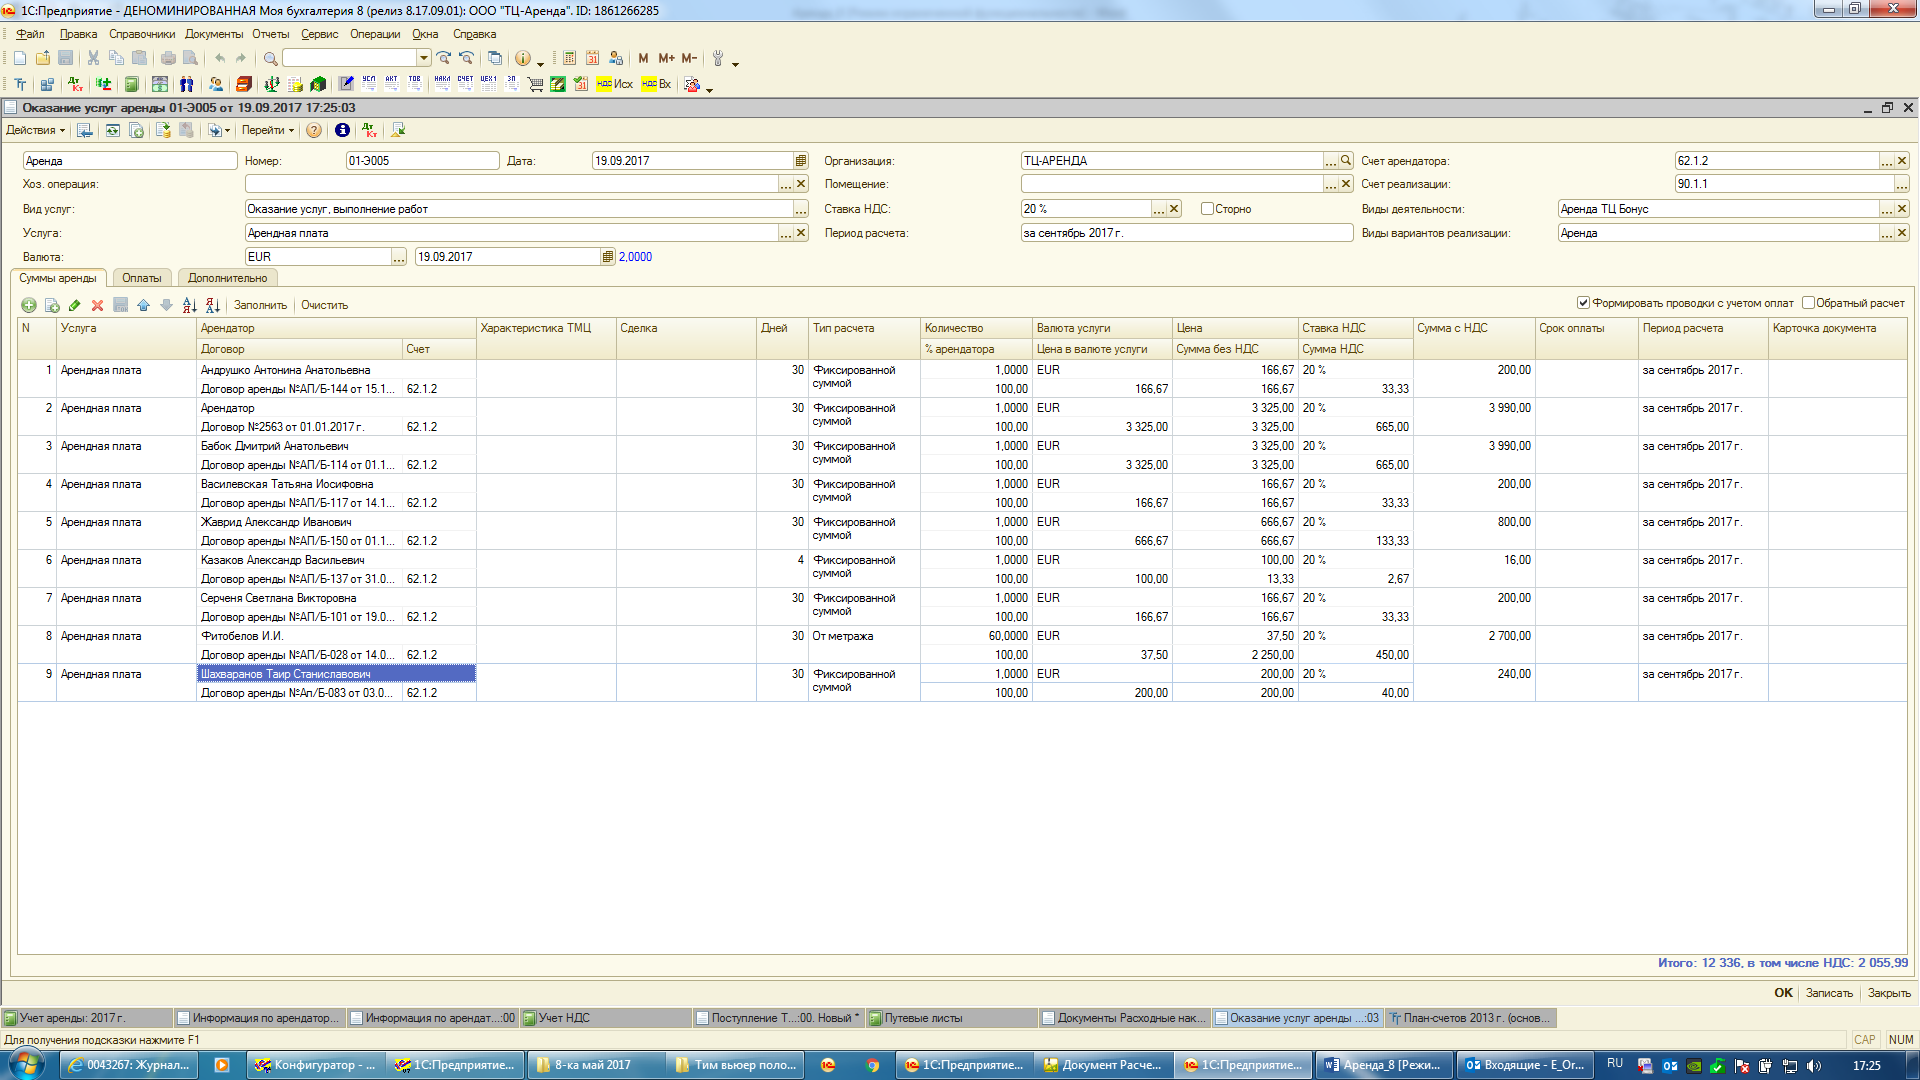Image resolution: width=1920 pixels, height=1080 pixels.
Task: Add a new row with green plus
Action: click(29, 305)
